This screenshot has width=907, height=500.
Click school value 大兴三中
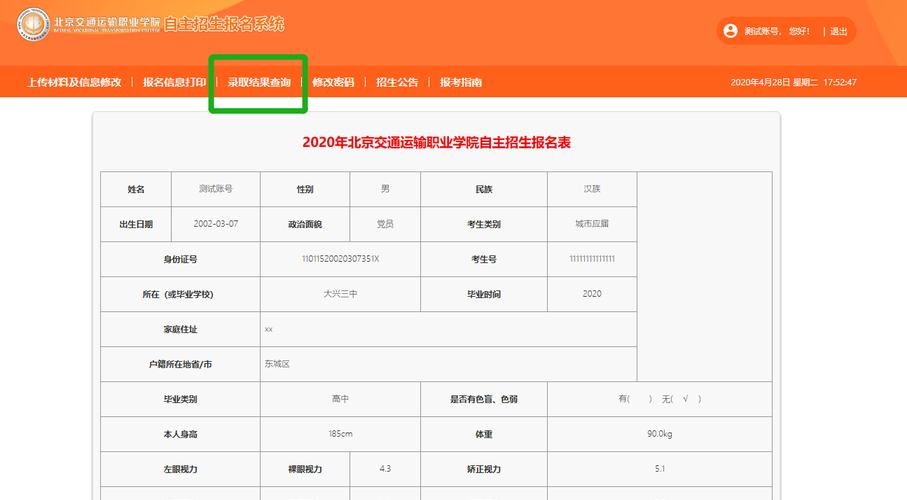341,293
